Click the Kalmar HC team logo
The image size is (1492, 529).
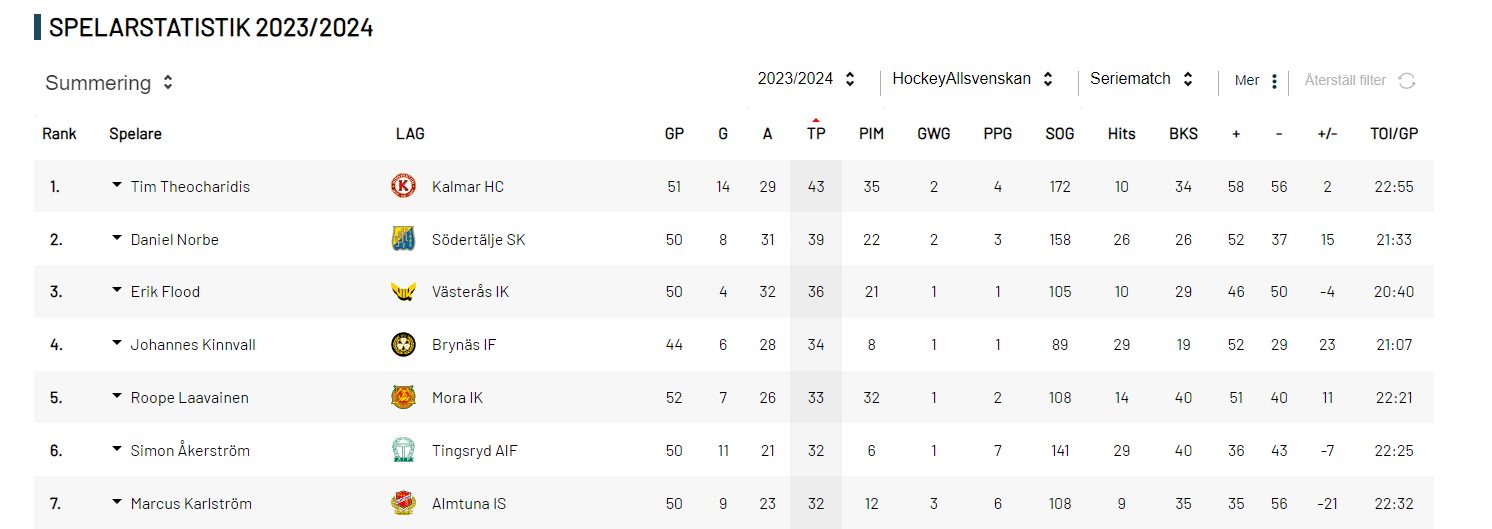point(403,186)
